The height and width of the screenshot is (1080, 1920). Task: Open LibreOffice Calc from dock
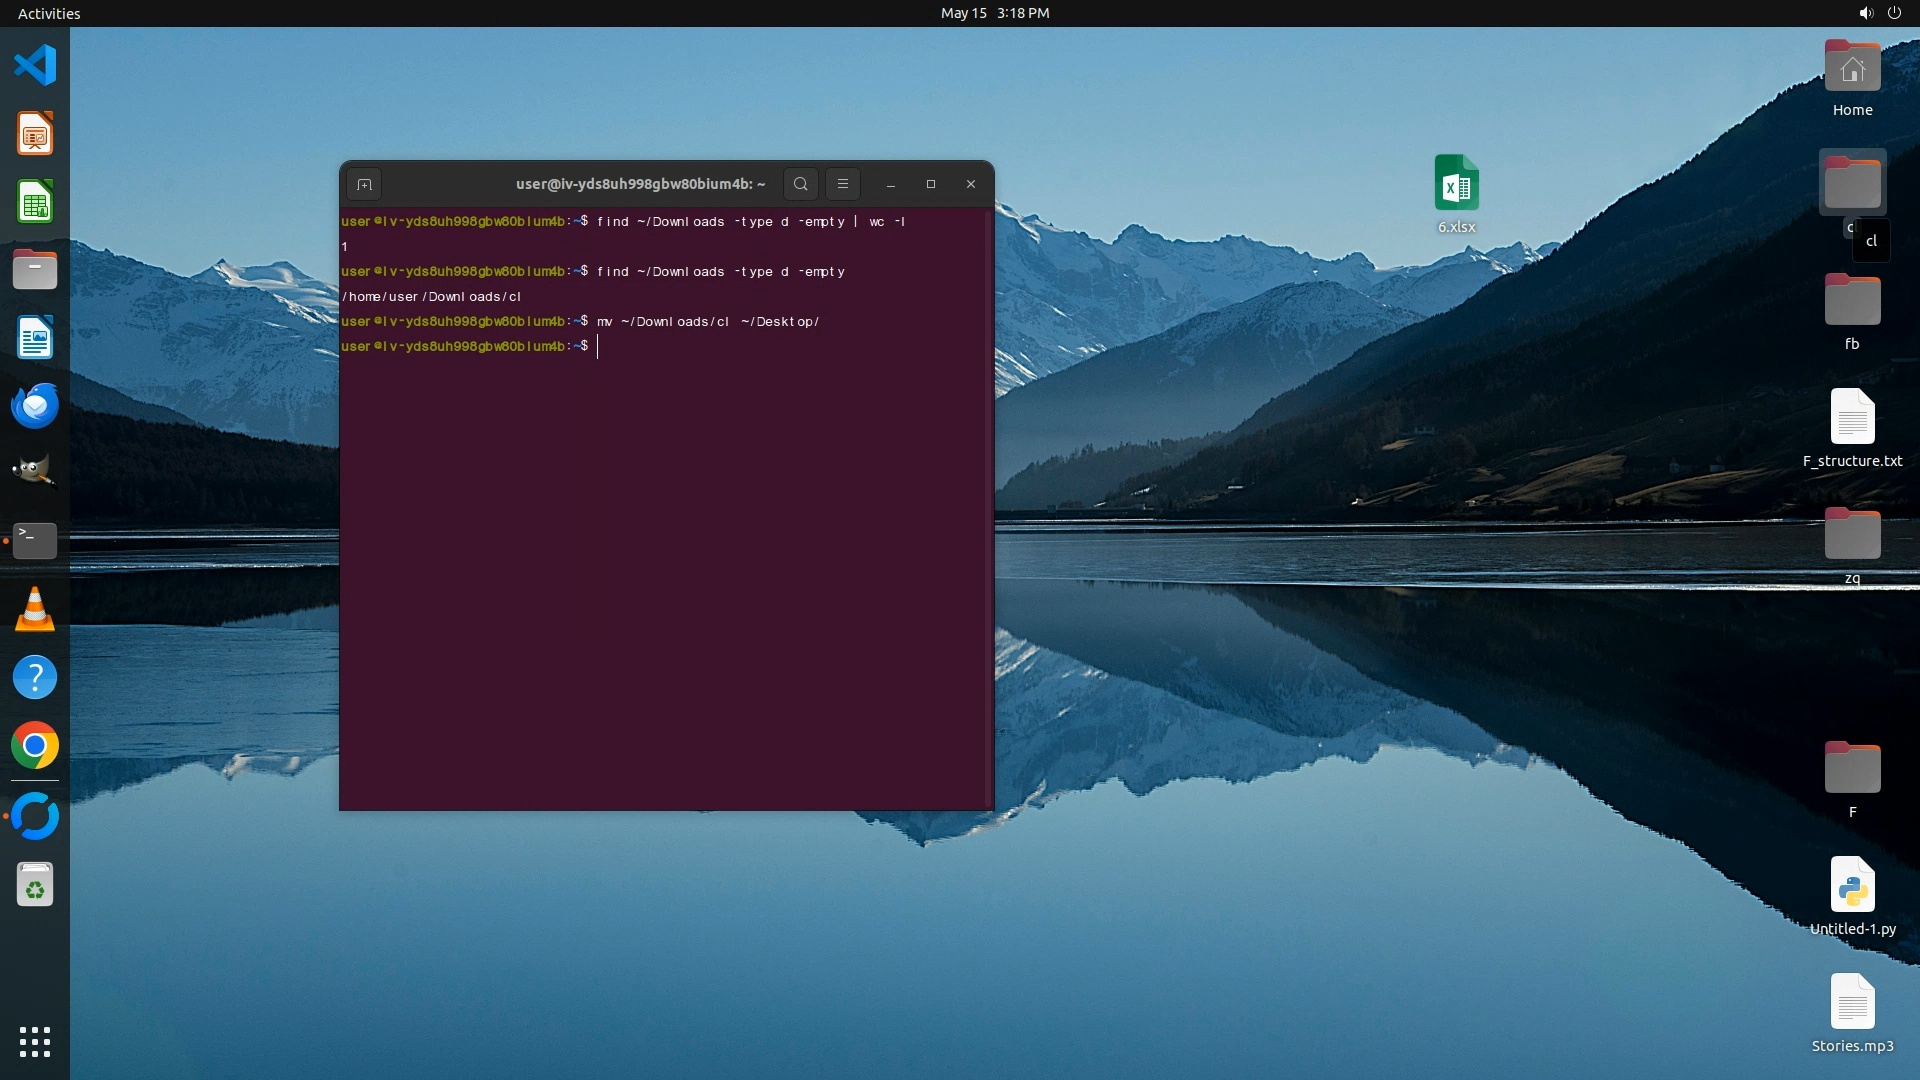[35, 202]
